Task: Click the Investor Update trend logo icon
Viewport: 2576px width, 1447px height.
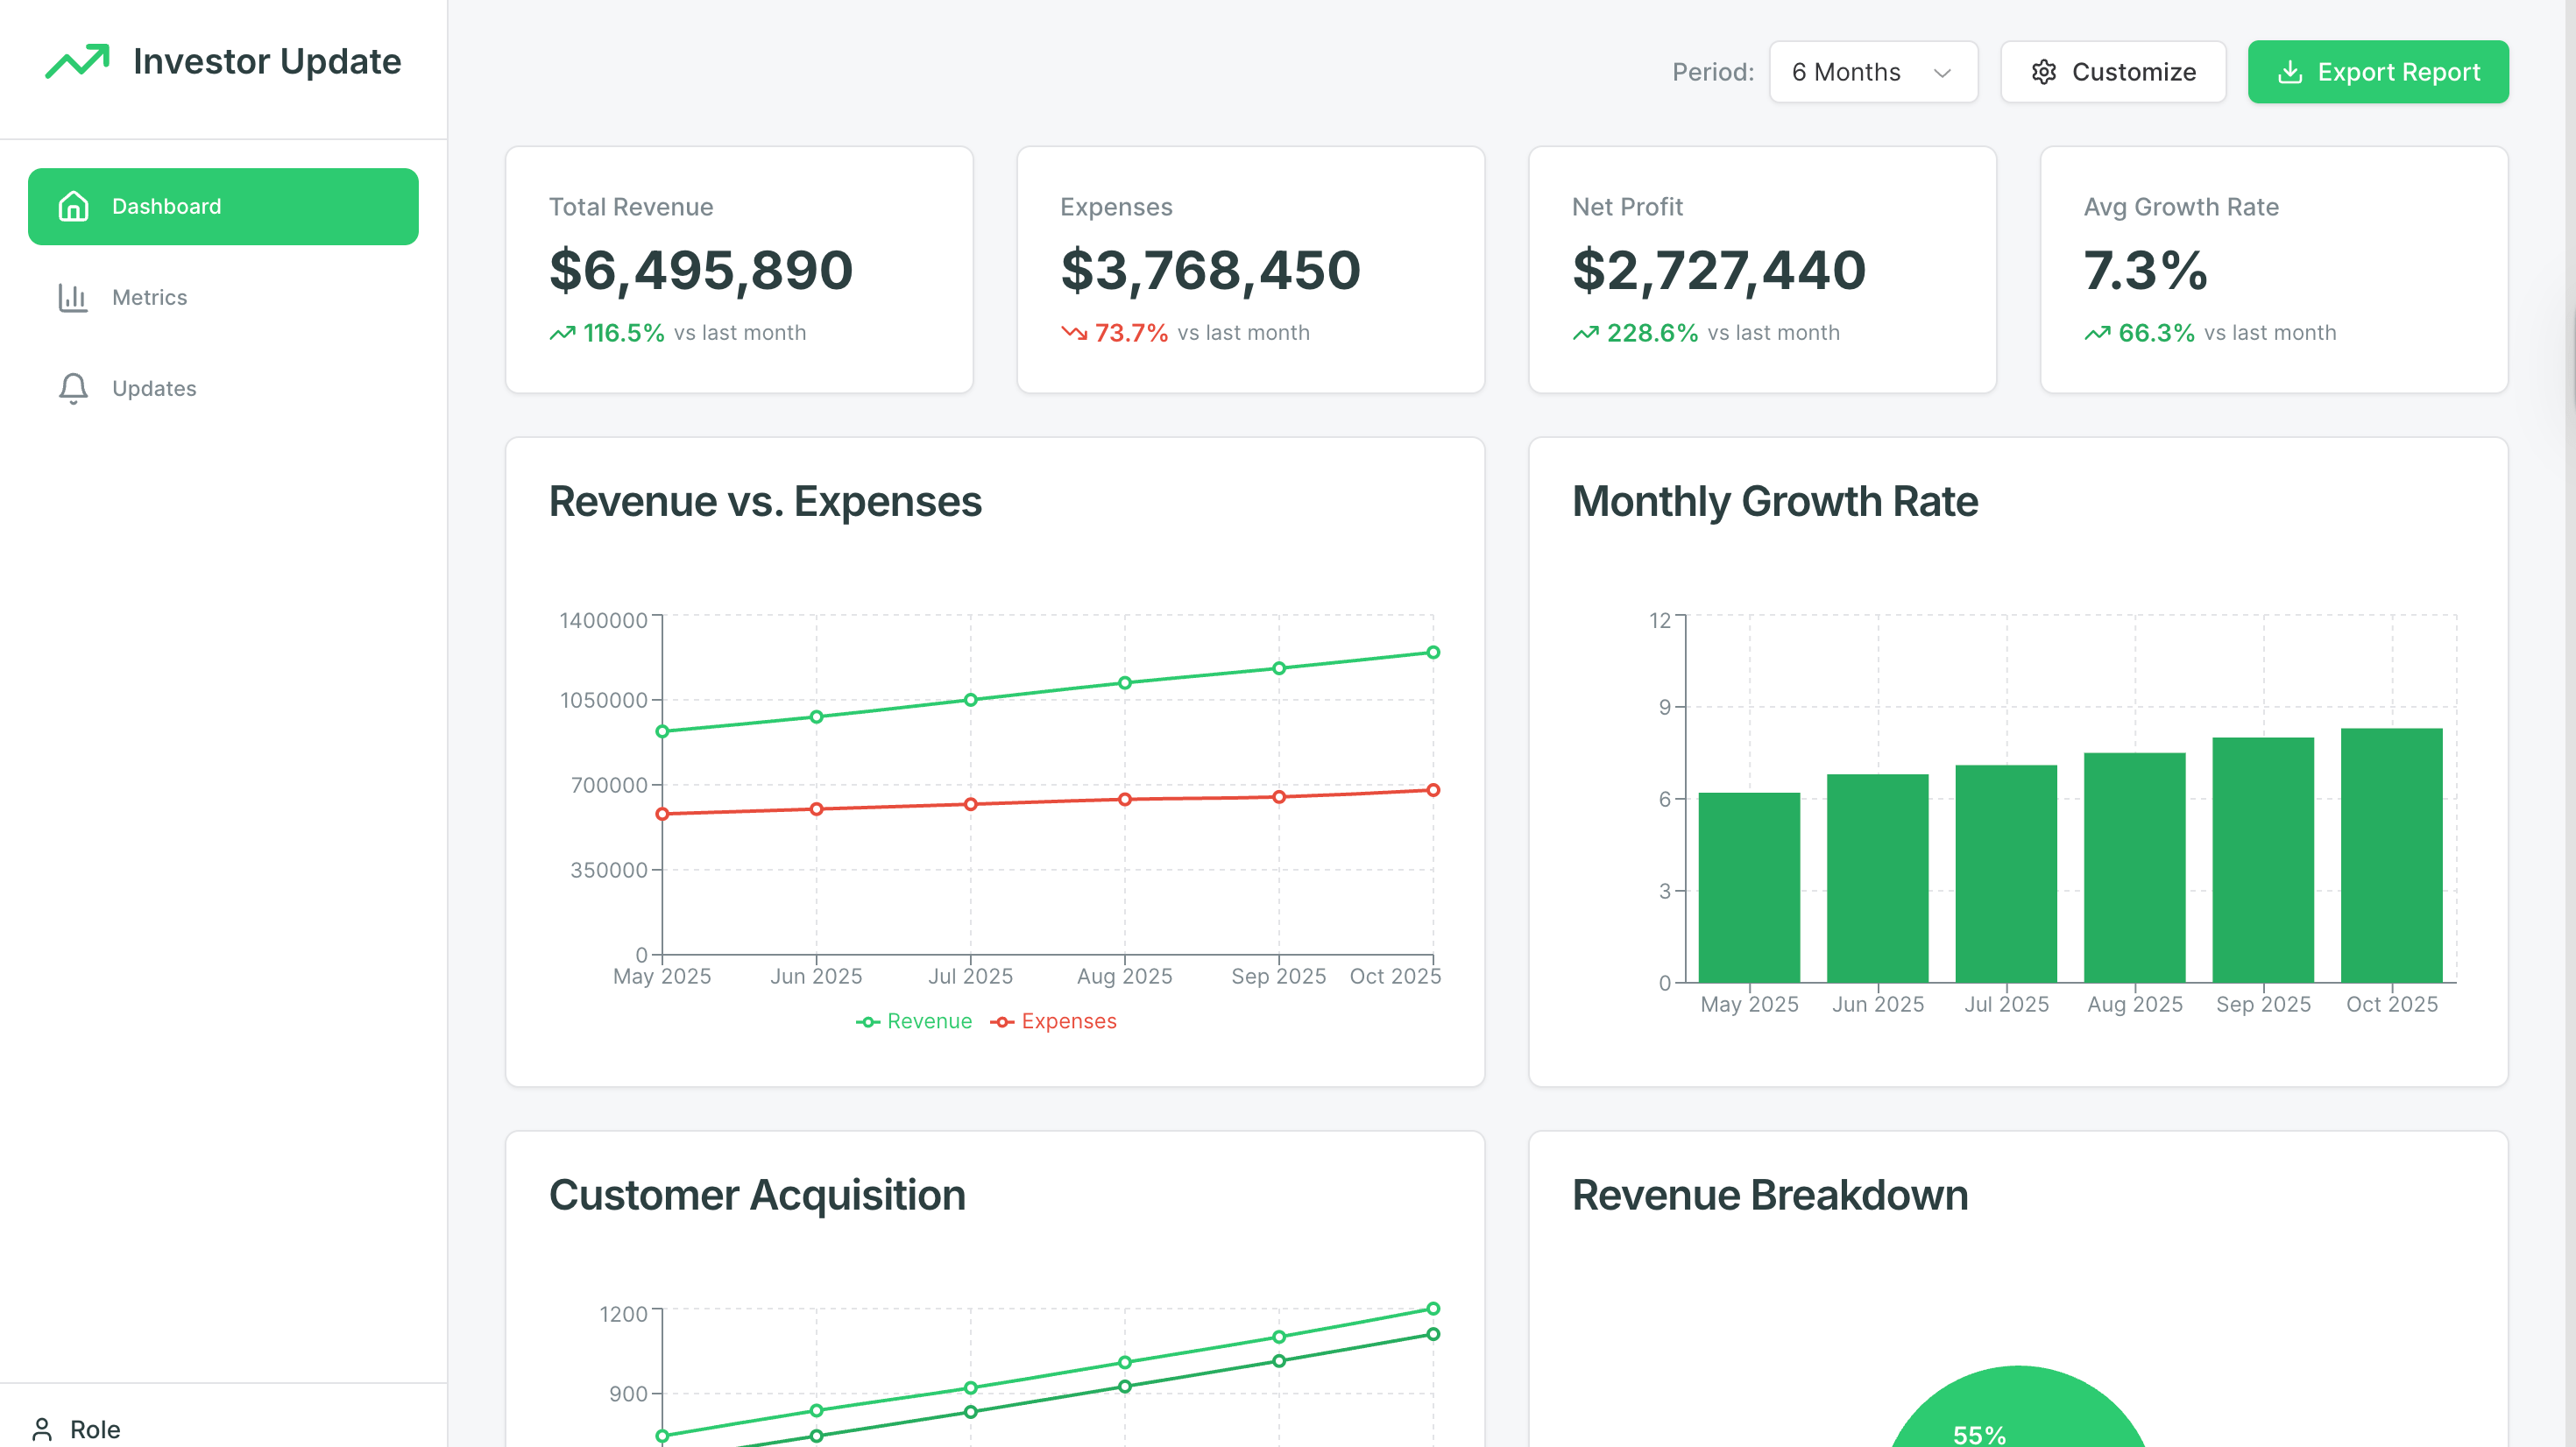Action: pos(77,62)
